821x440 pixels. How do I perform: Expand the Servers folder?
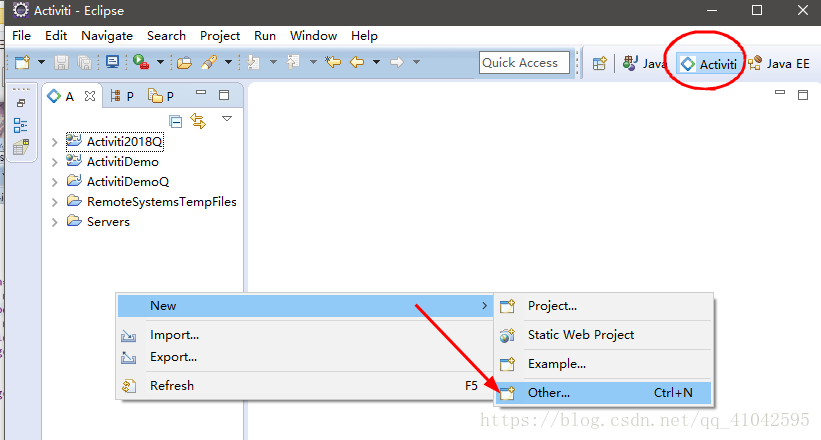click(x=54, y=222)
